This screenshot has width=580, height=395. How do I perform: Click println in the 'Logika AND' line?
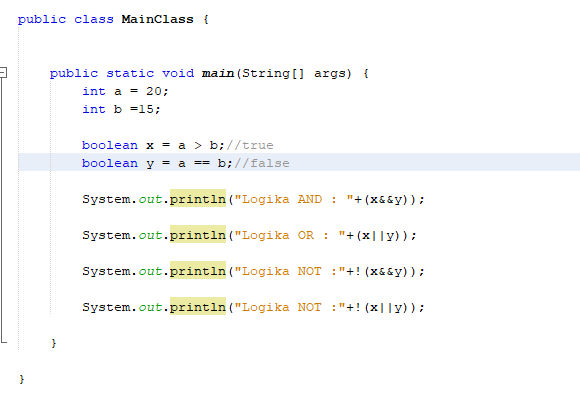point(198,199)
